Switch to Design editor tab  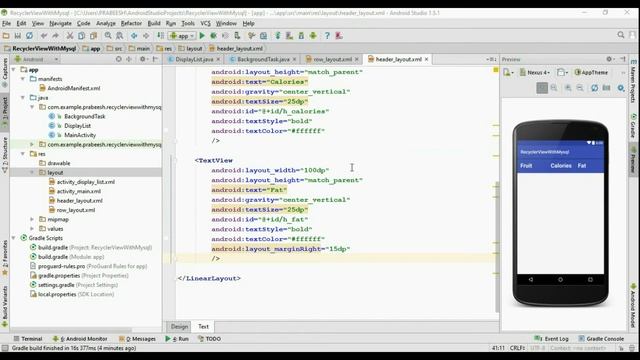179,327
